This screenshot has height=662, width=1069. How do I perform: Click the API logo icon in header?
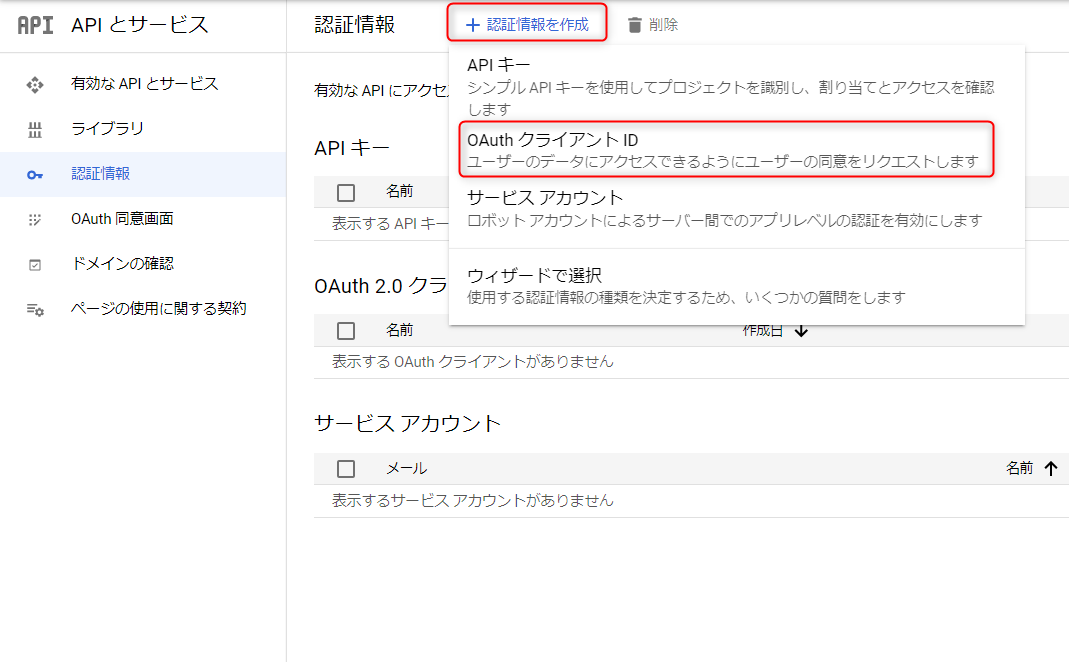pyautogui.click(x=35, y=26)
